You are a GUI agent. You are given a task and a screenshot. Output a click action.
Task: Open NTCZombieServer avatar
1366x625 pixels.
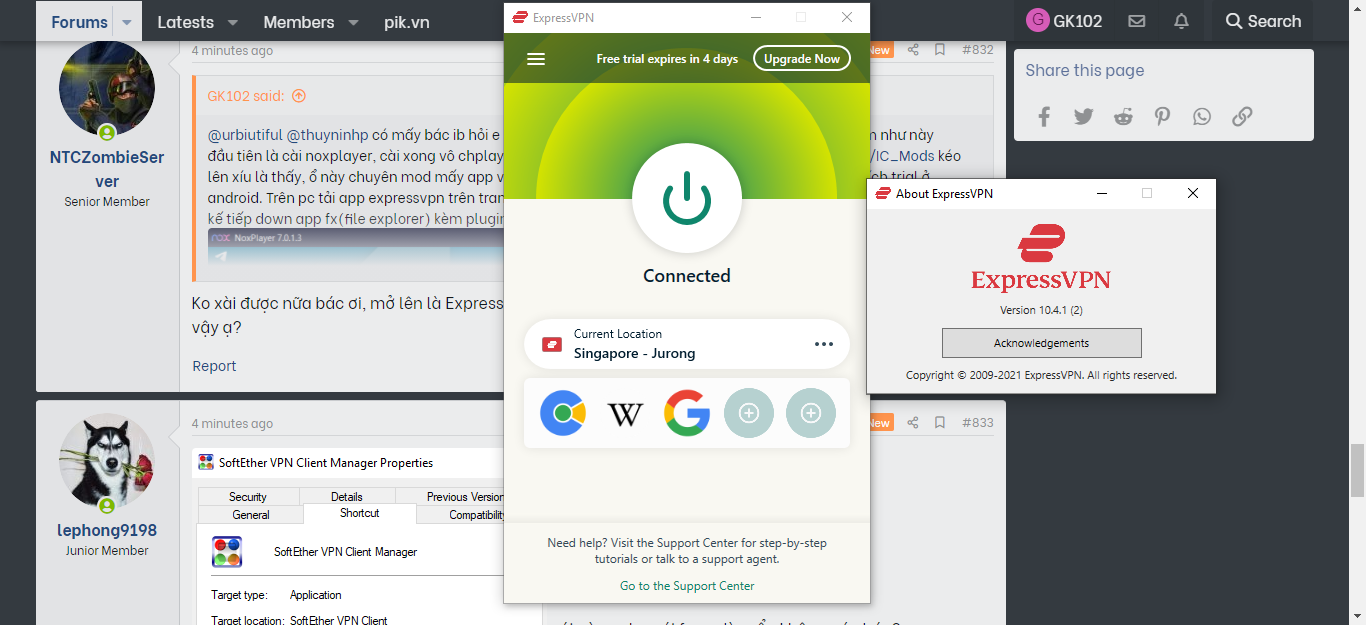107,89
